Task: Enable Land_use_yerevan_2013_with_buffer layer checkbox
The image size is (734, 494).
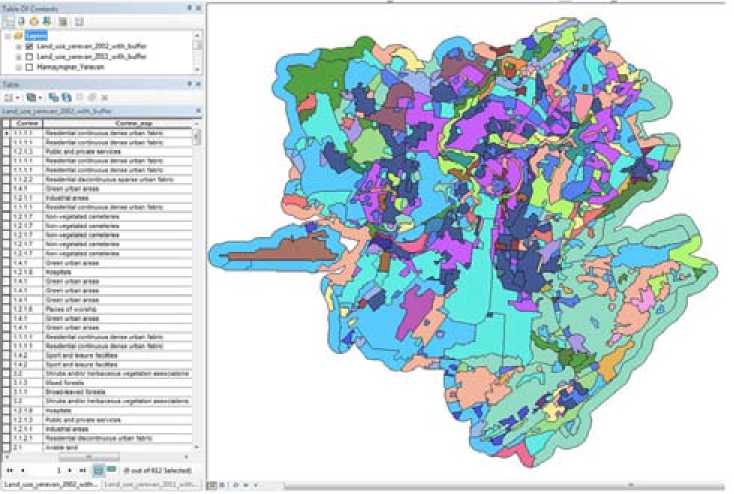Action: [29, 57]
